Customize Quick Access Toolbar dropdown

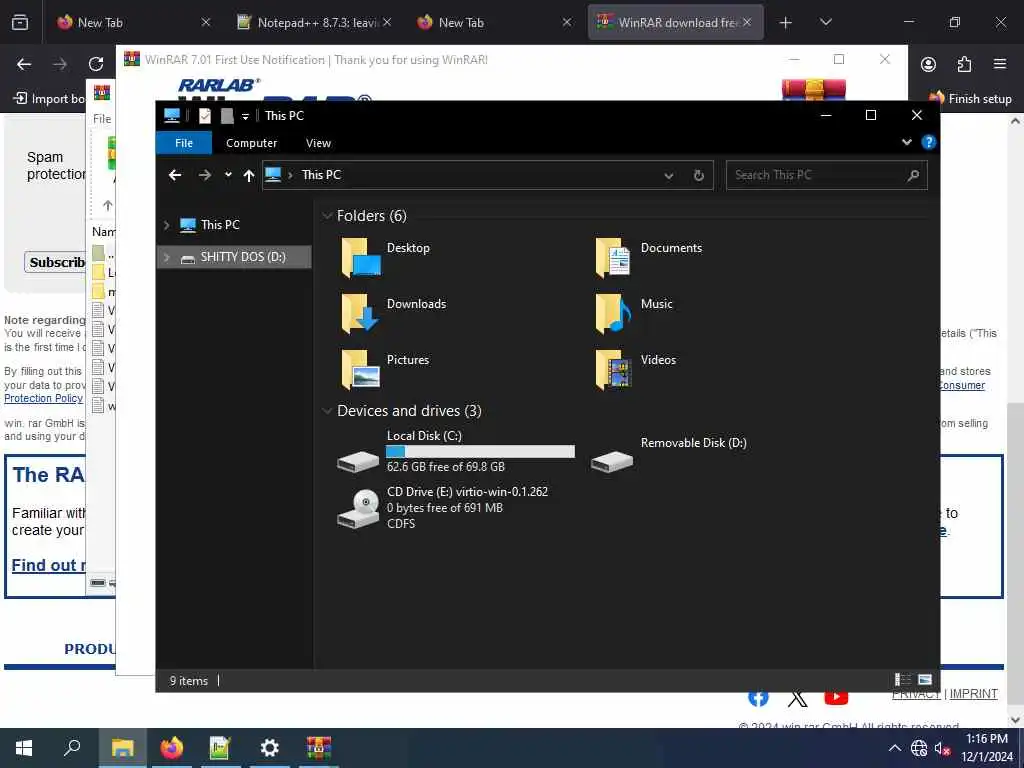click(x=246, y=116)
